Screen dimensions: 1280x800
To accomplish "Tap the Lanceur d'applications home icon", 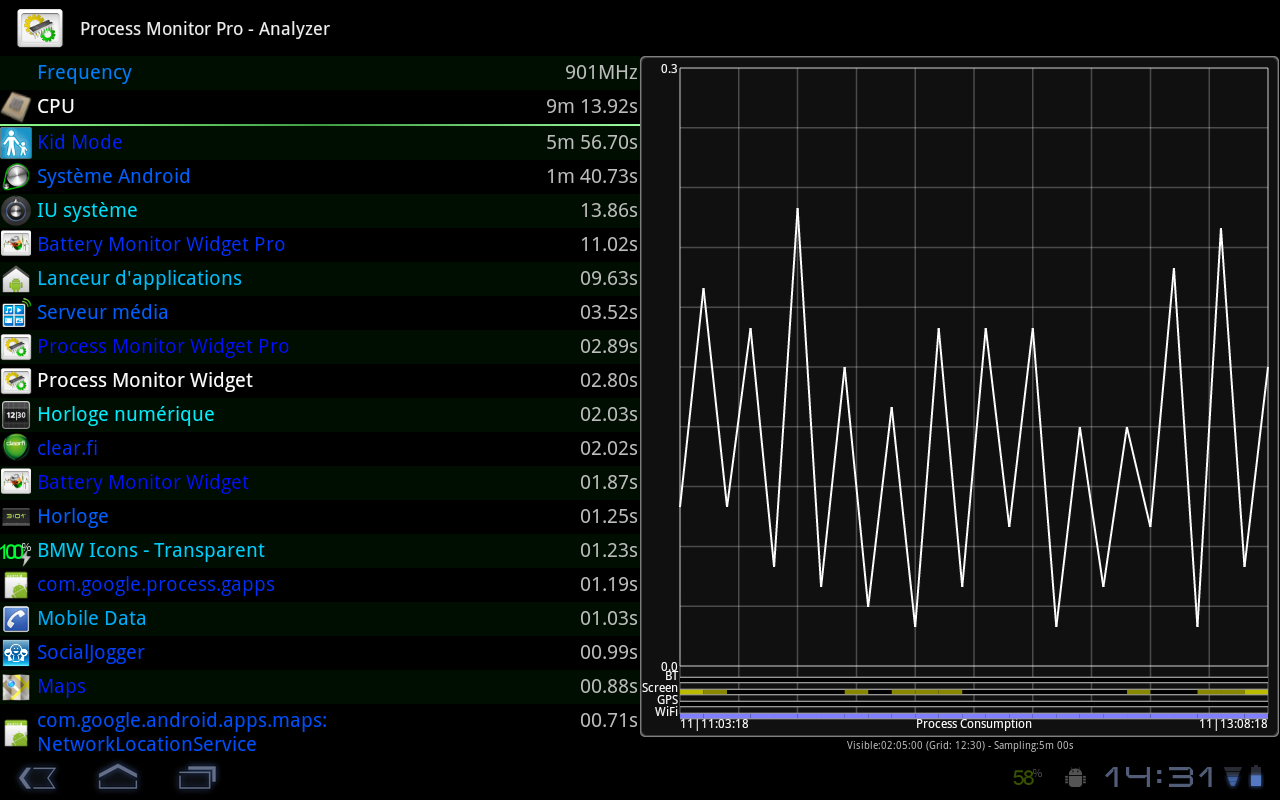I will (x=16, y=278).
